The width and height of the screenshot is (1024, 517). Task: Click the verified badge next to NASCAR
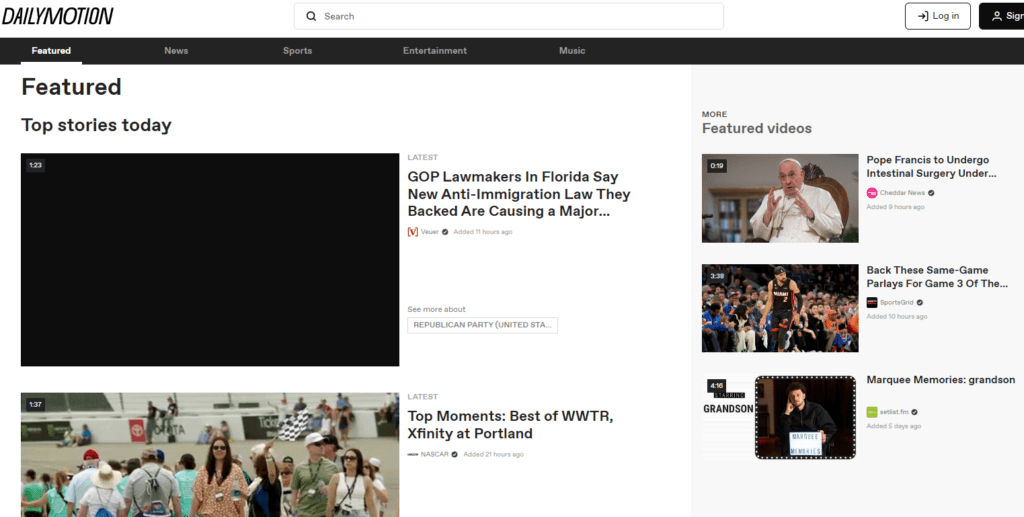(x=455, y=454)
